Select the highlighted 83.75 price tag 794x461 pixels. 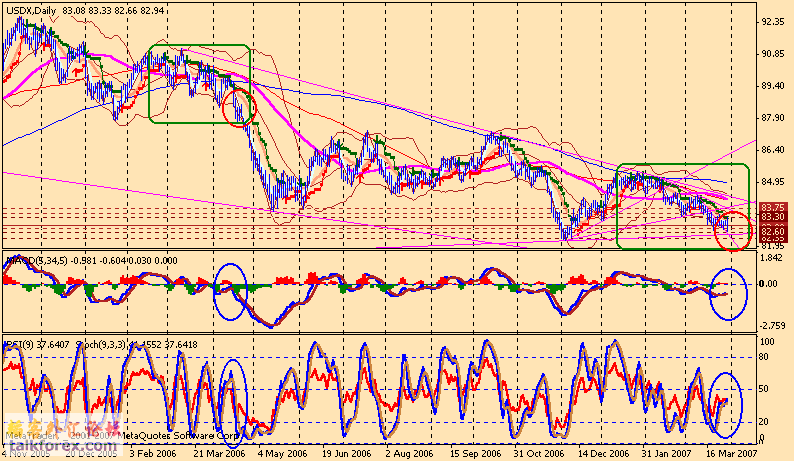(773, 207)
